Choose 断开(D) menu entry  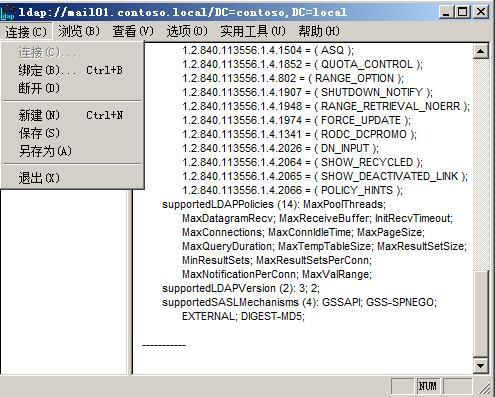tap(73, 88)
